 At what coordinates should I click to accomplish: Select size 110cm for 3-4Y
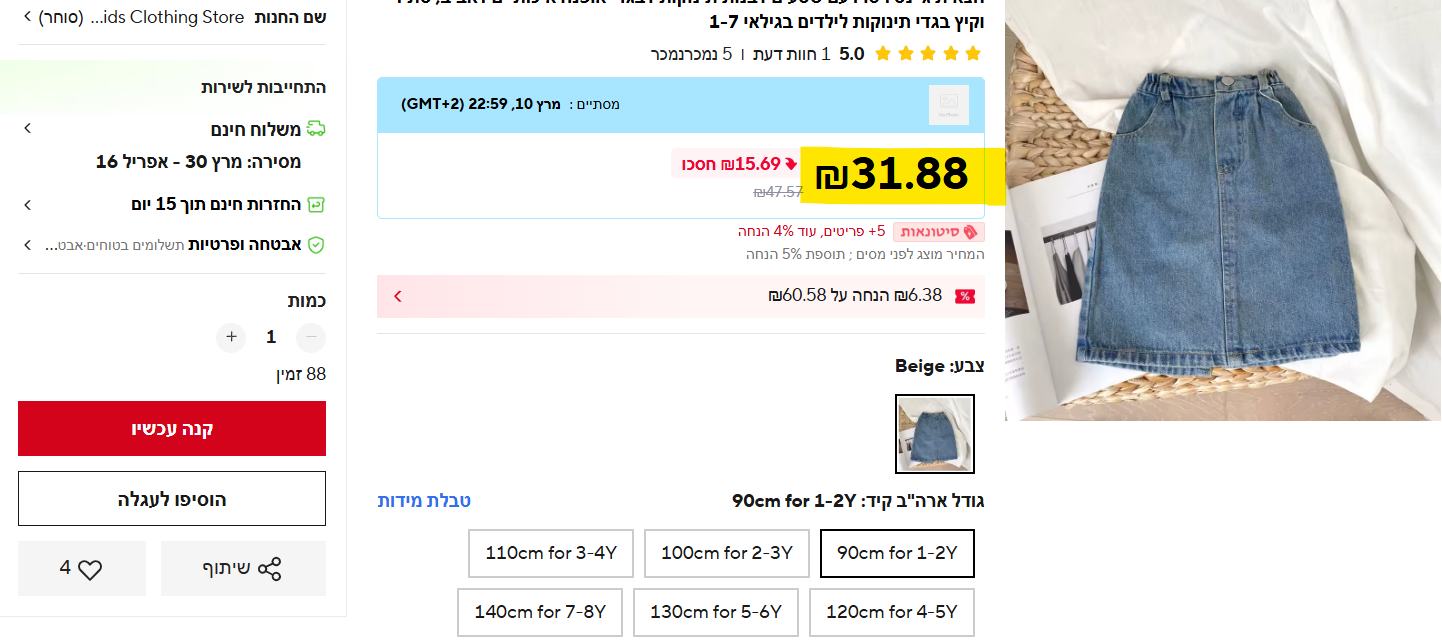(551, 553)
